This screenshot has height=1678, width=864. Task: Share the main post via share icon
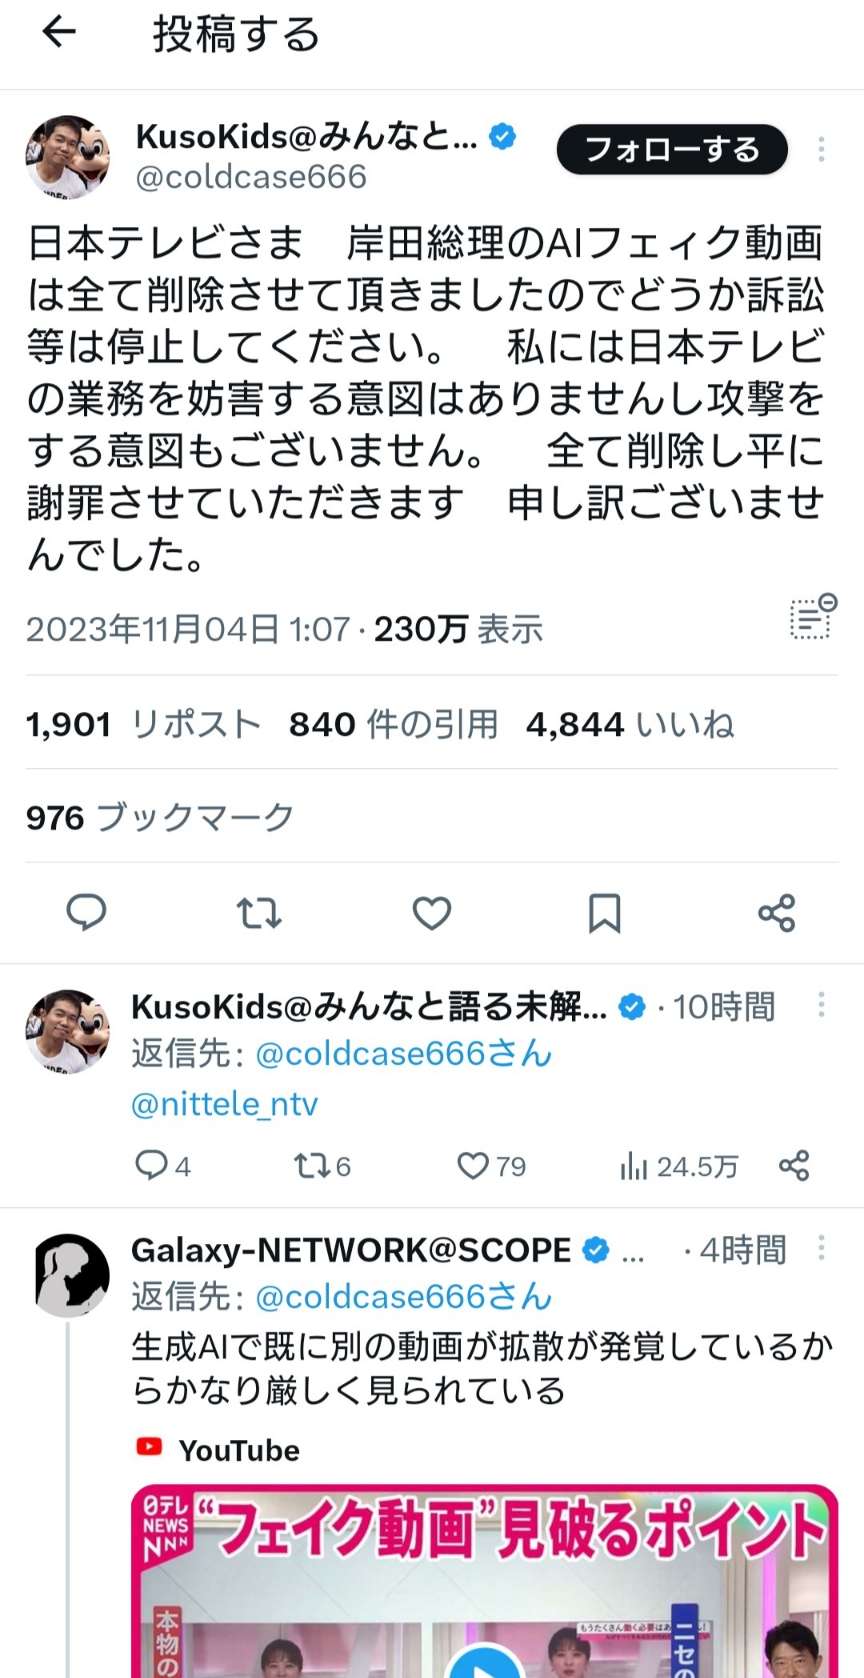(x=777, y=912)
